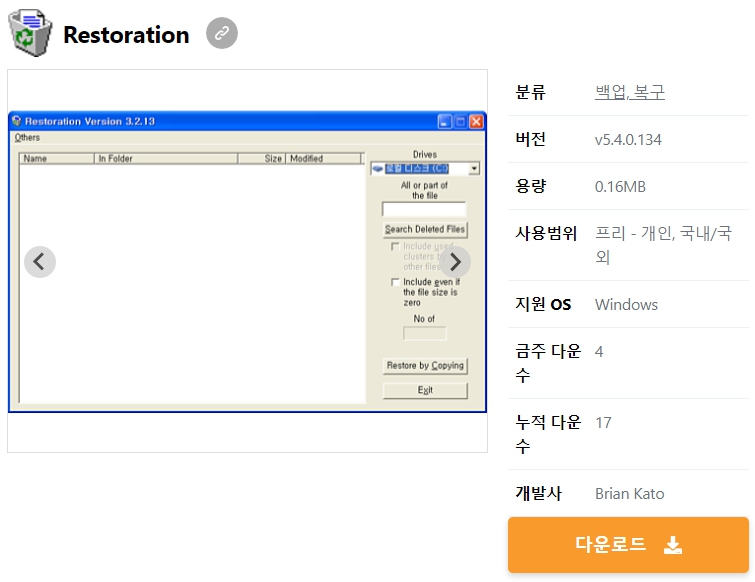Click Search Deleted Files button

pos(425,229)
